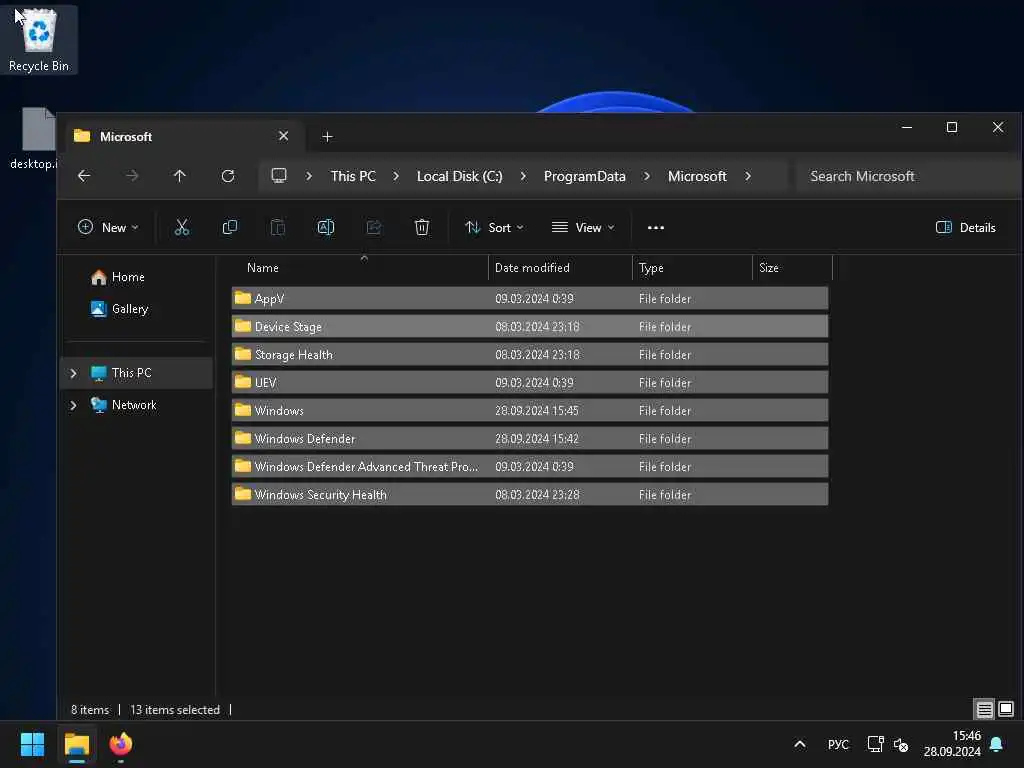1024x768 pixels.
Task: Click the Copy icon in toolbar
Action: [230, 227]
